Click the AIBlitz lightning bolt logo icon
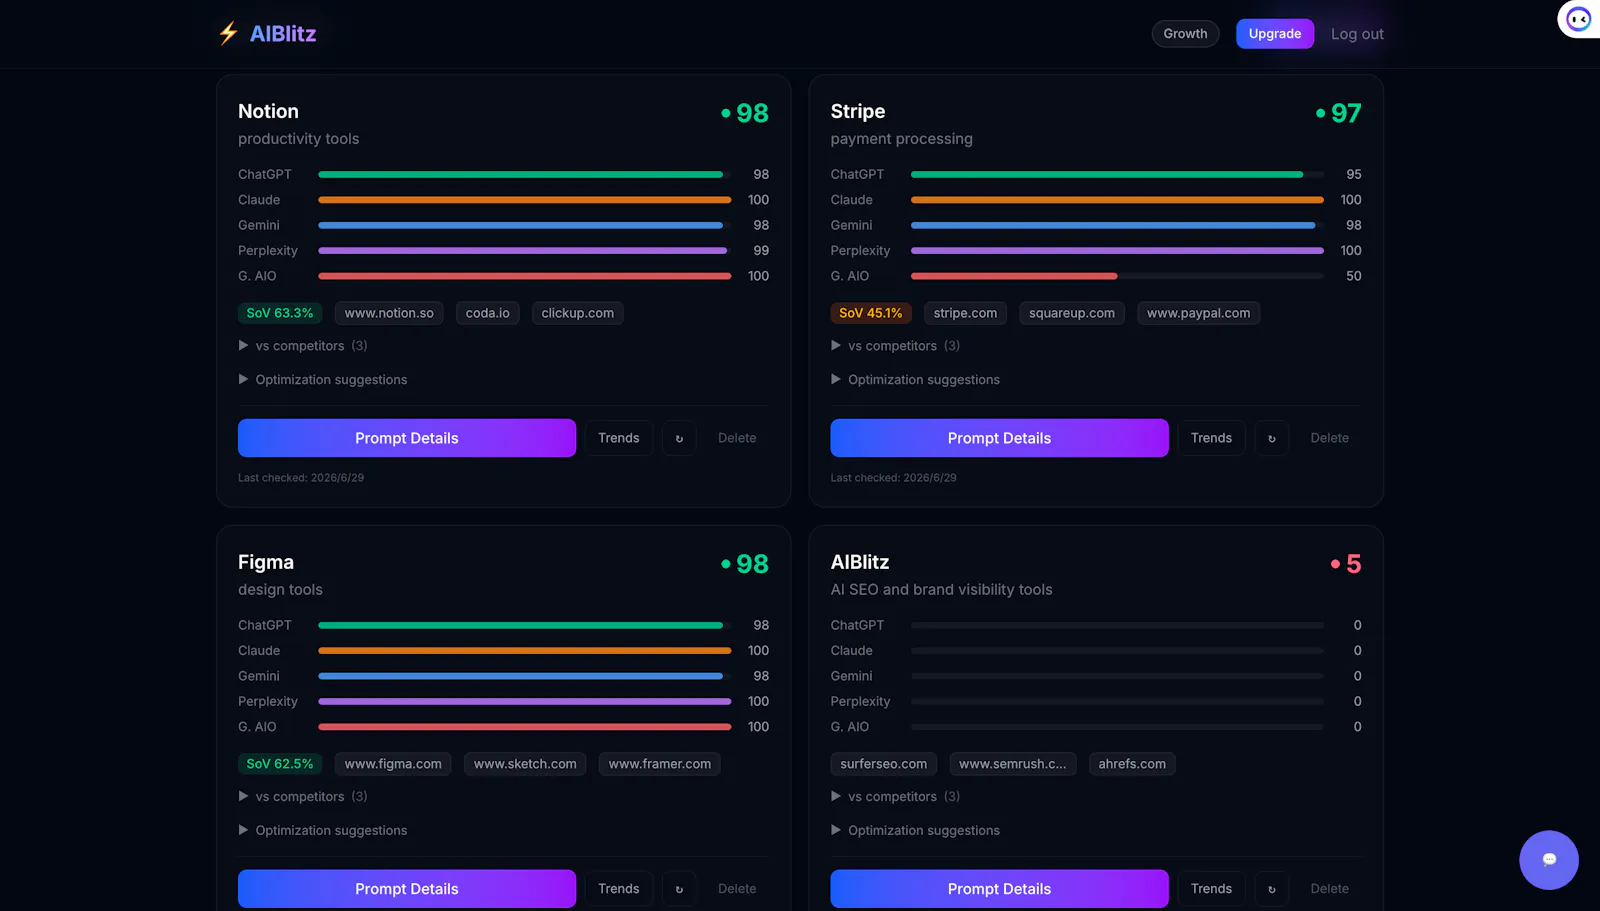This screenshot has width=1600, height=911. (228, 33)
